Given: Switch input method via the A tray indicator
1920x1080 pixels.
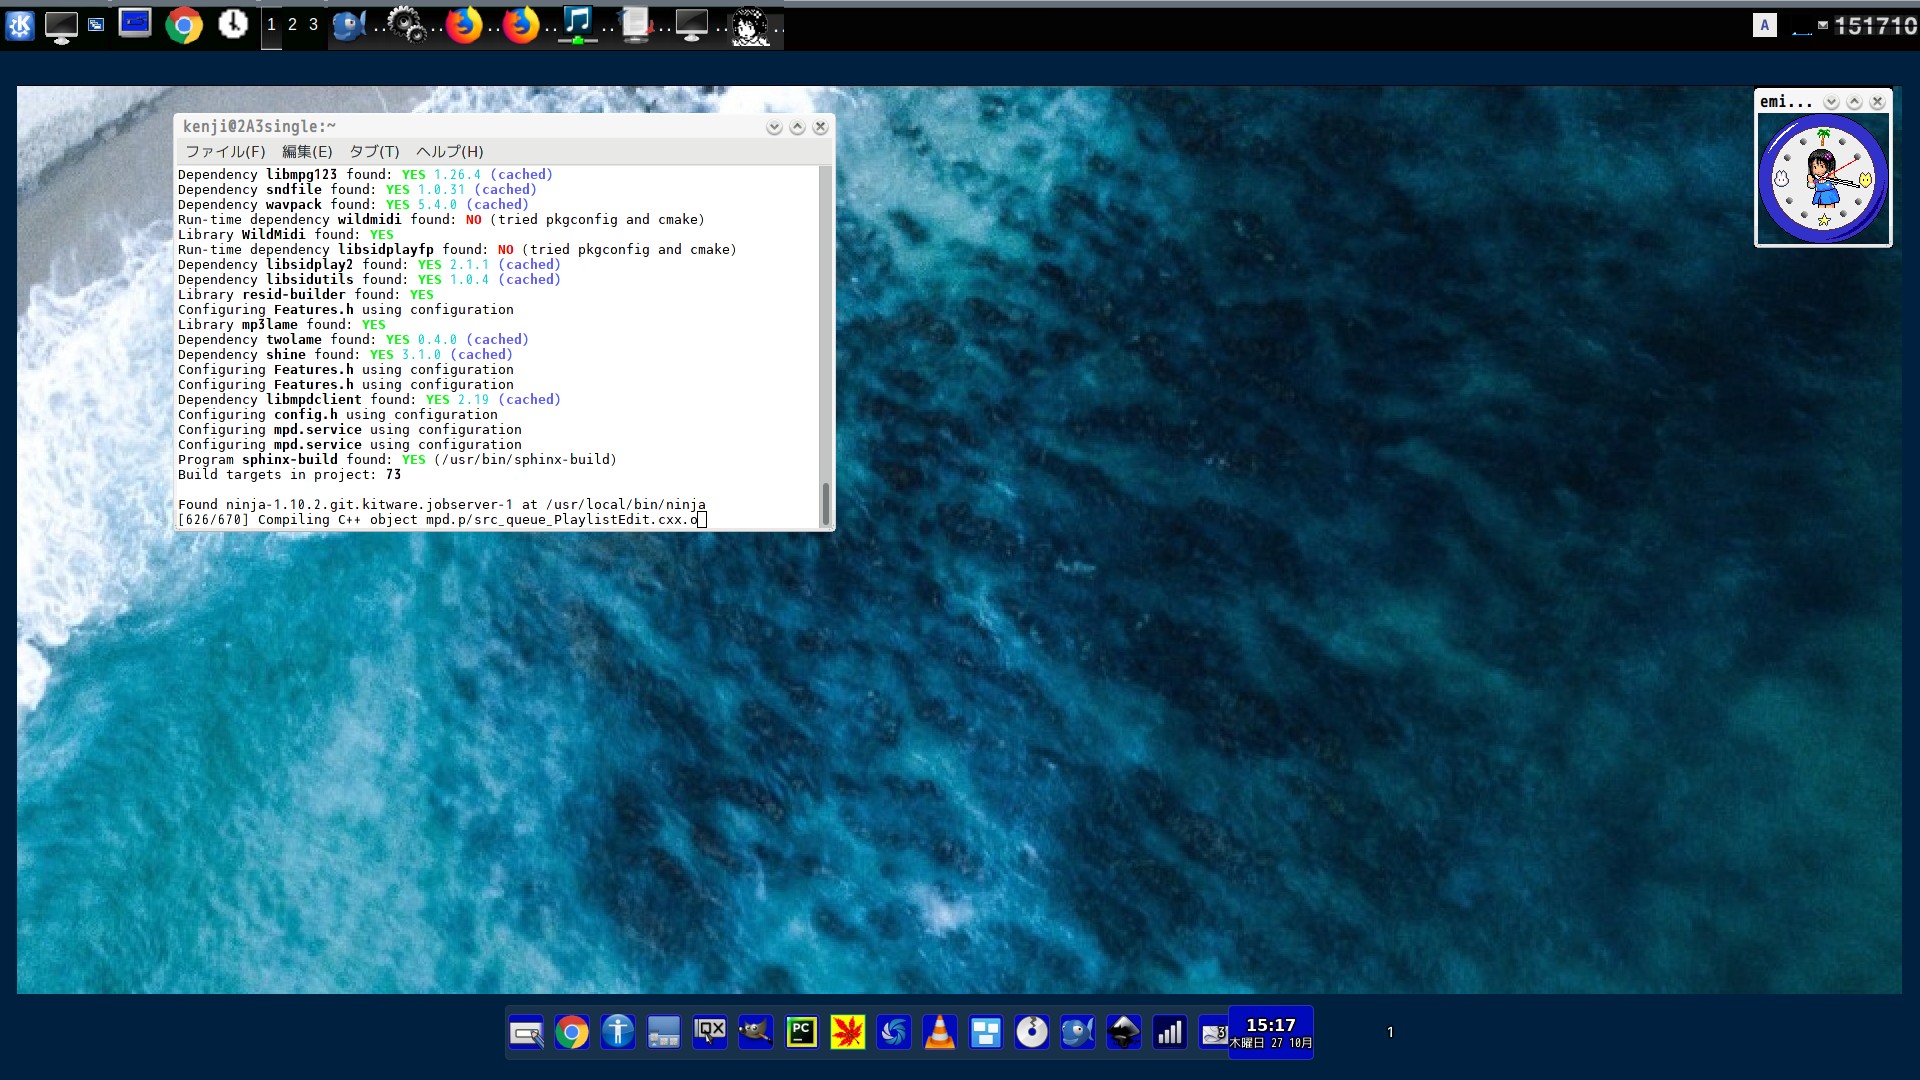Looking at the screenshot, I should tap(1764, 25).
